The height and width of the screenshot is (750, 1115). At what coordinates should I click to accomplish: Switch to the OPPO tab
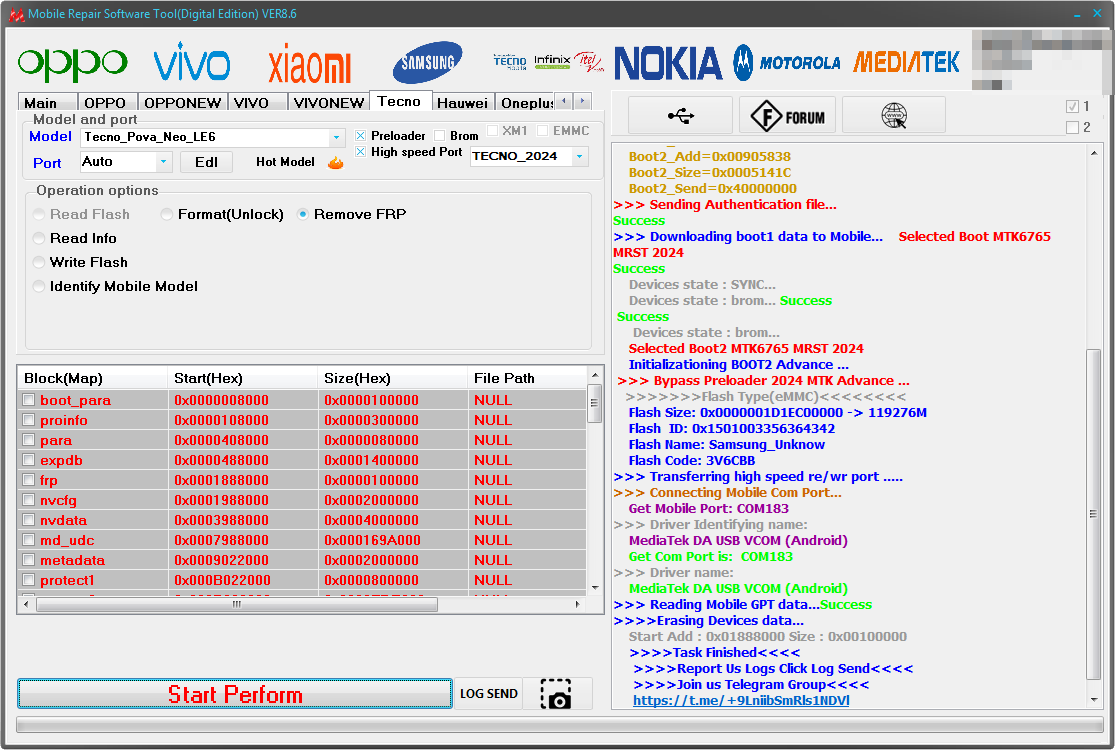107,102
